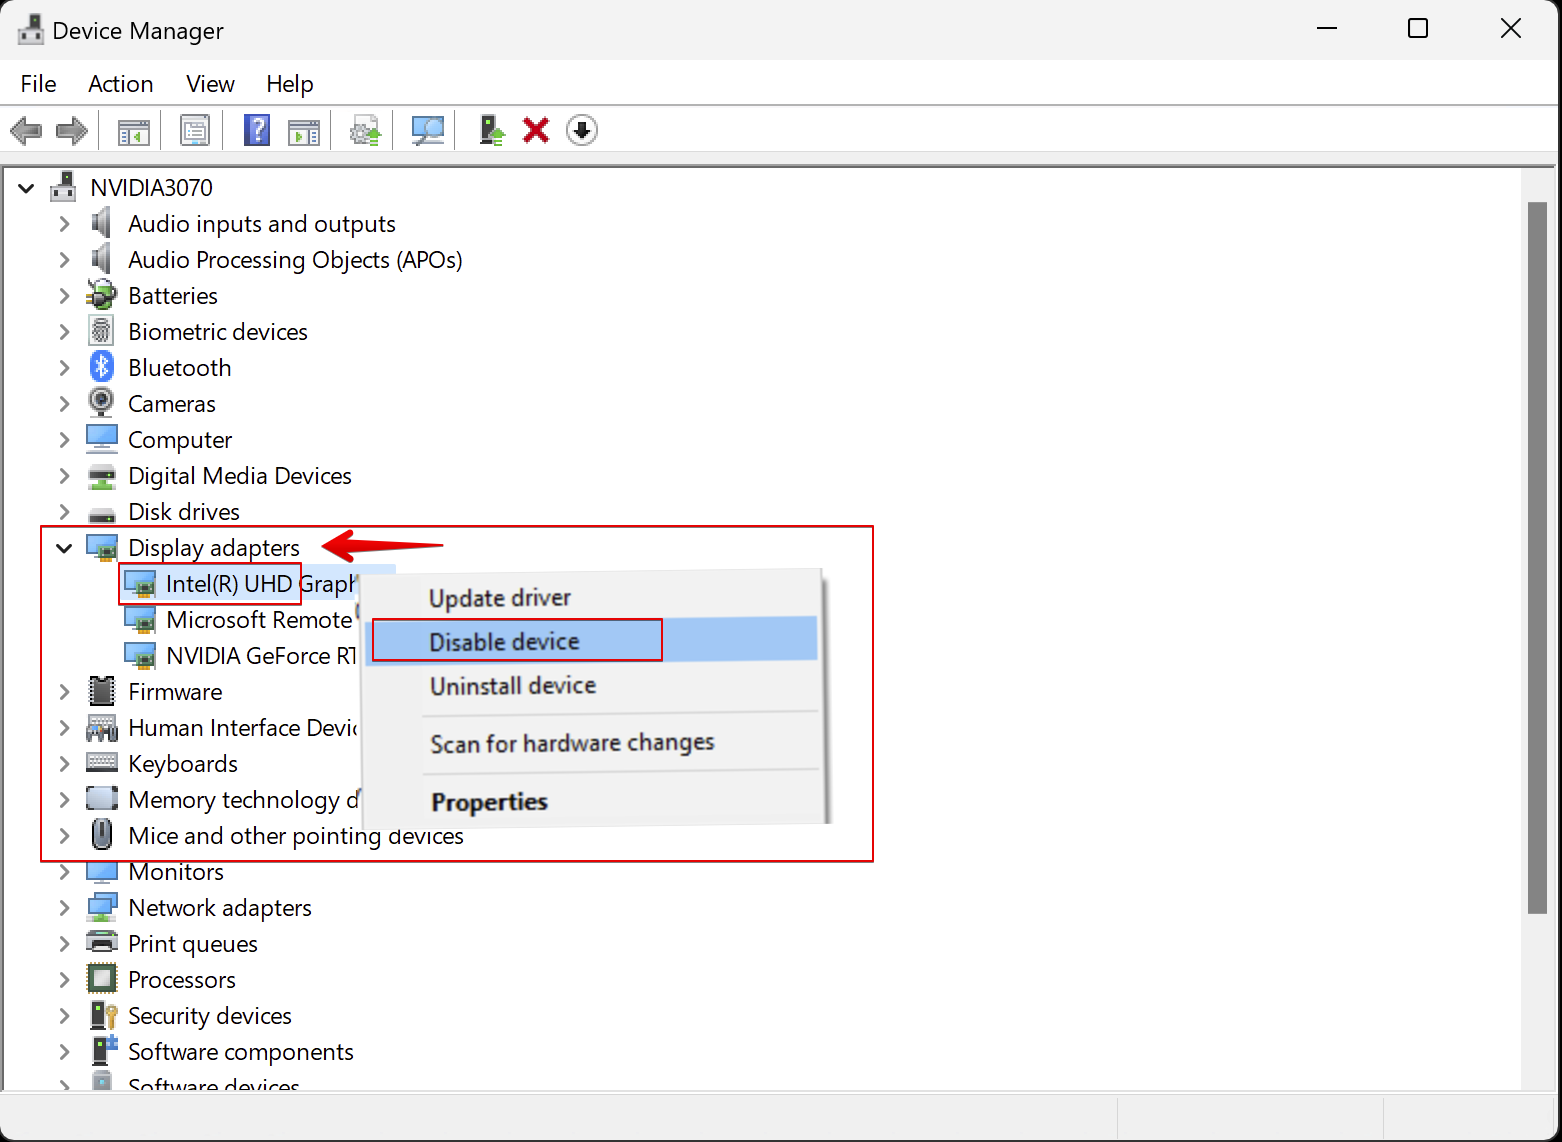Select the Network adapters label
1562x1142 pixels.
click(220, 907)
